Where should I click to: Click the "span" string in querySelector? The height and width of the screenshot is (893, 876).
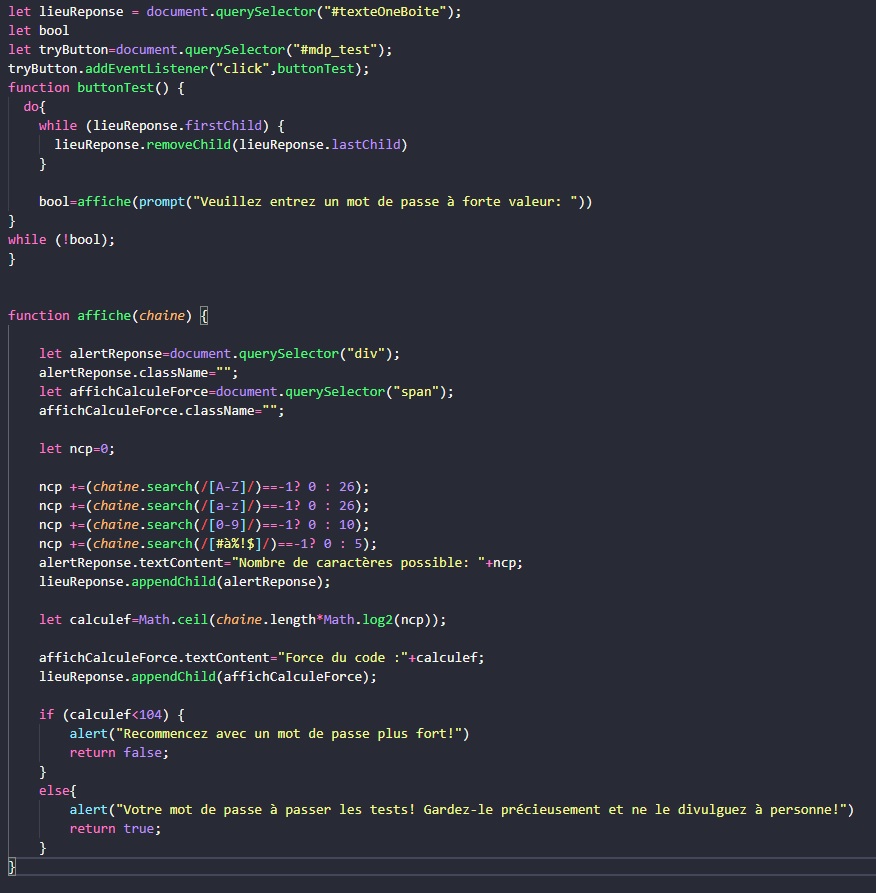[423, 392]
